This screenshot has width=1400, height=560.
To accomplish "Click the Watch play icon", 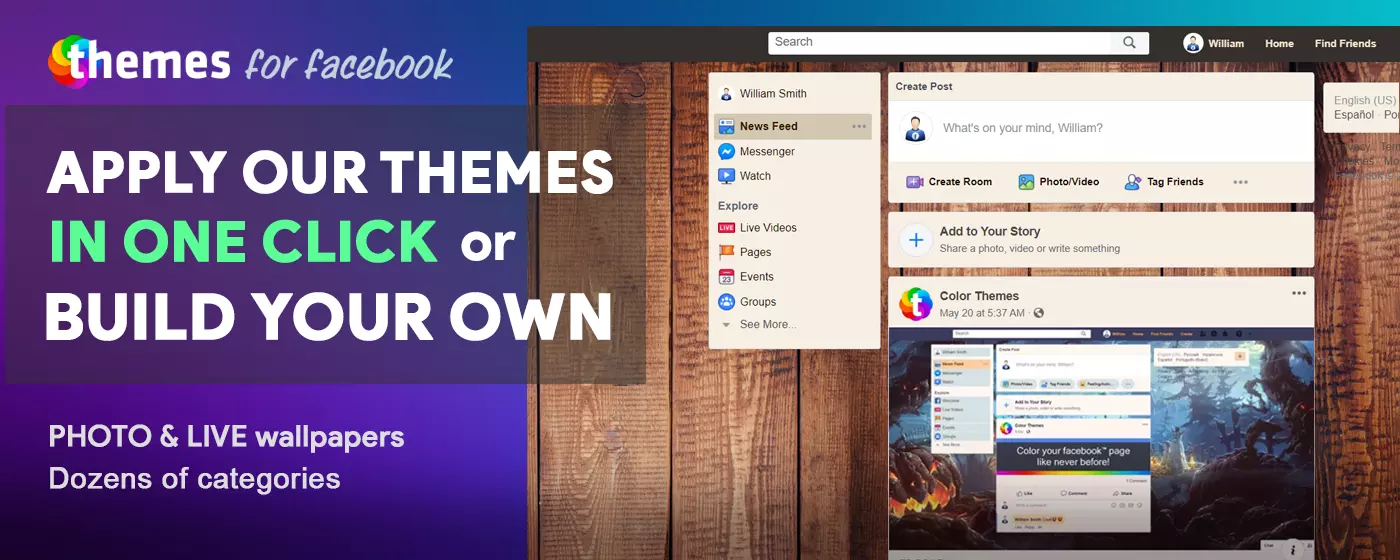I will coord(727,176).
